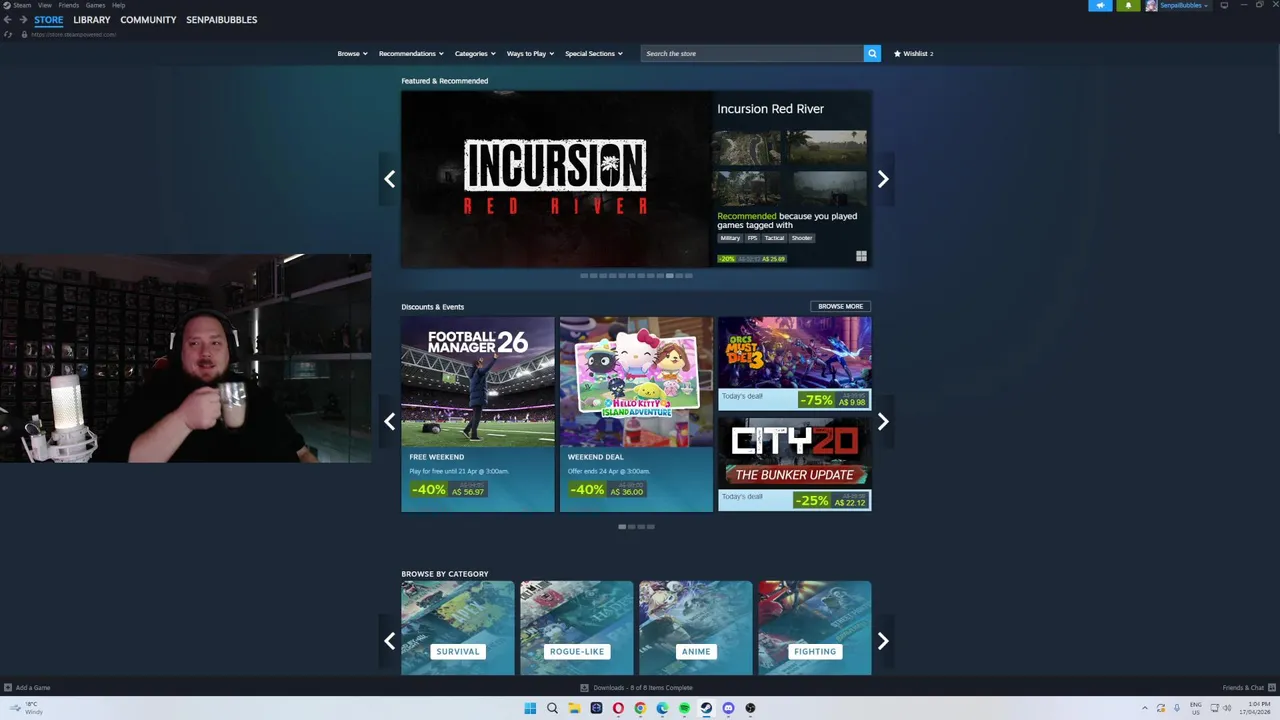Open the weather widget showing Windy
This screenshot has height=720, width=1280.
coord(25,708)
